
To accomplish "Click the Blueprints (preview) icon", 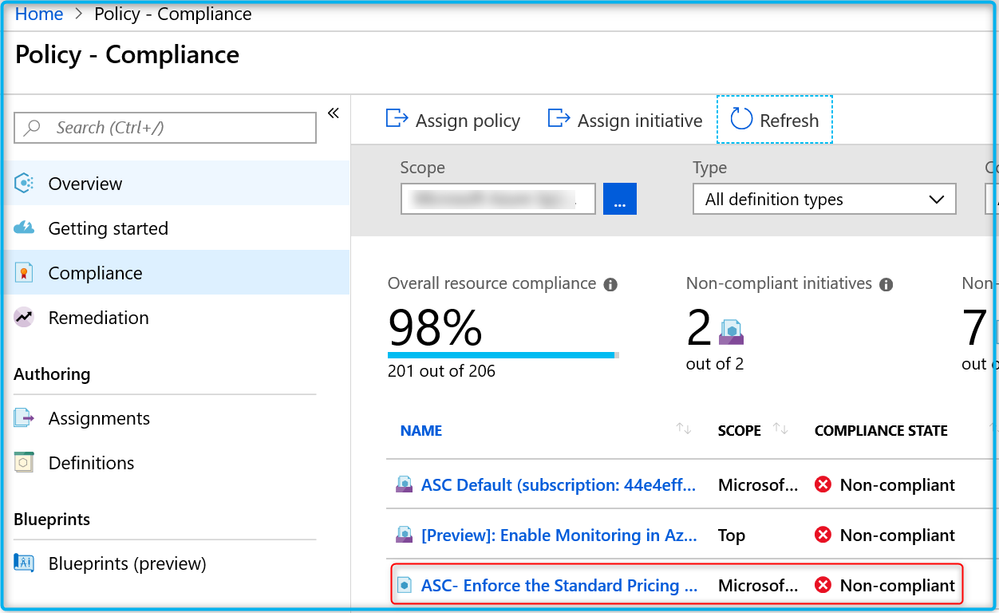I will tap(24, 563).
